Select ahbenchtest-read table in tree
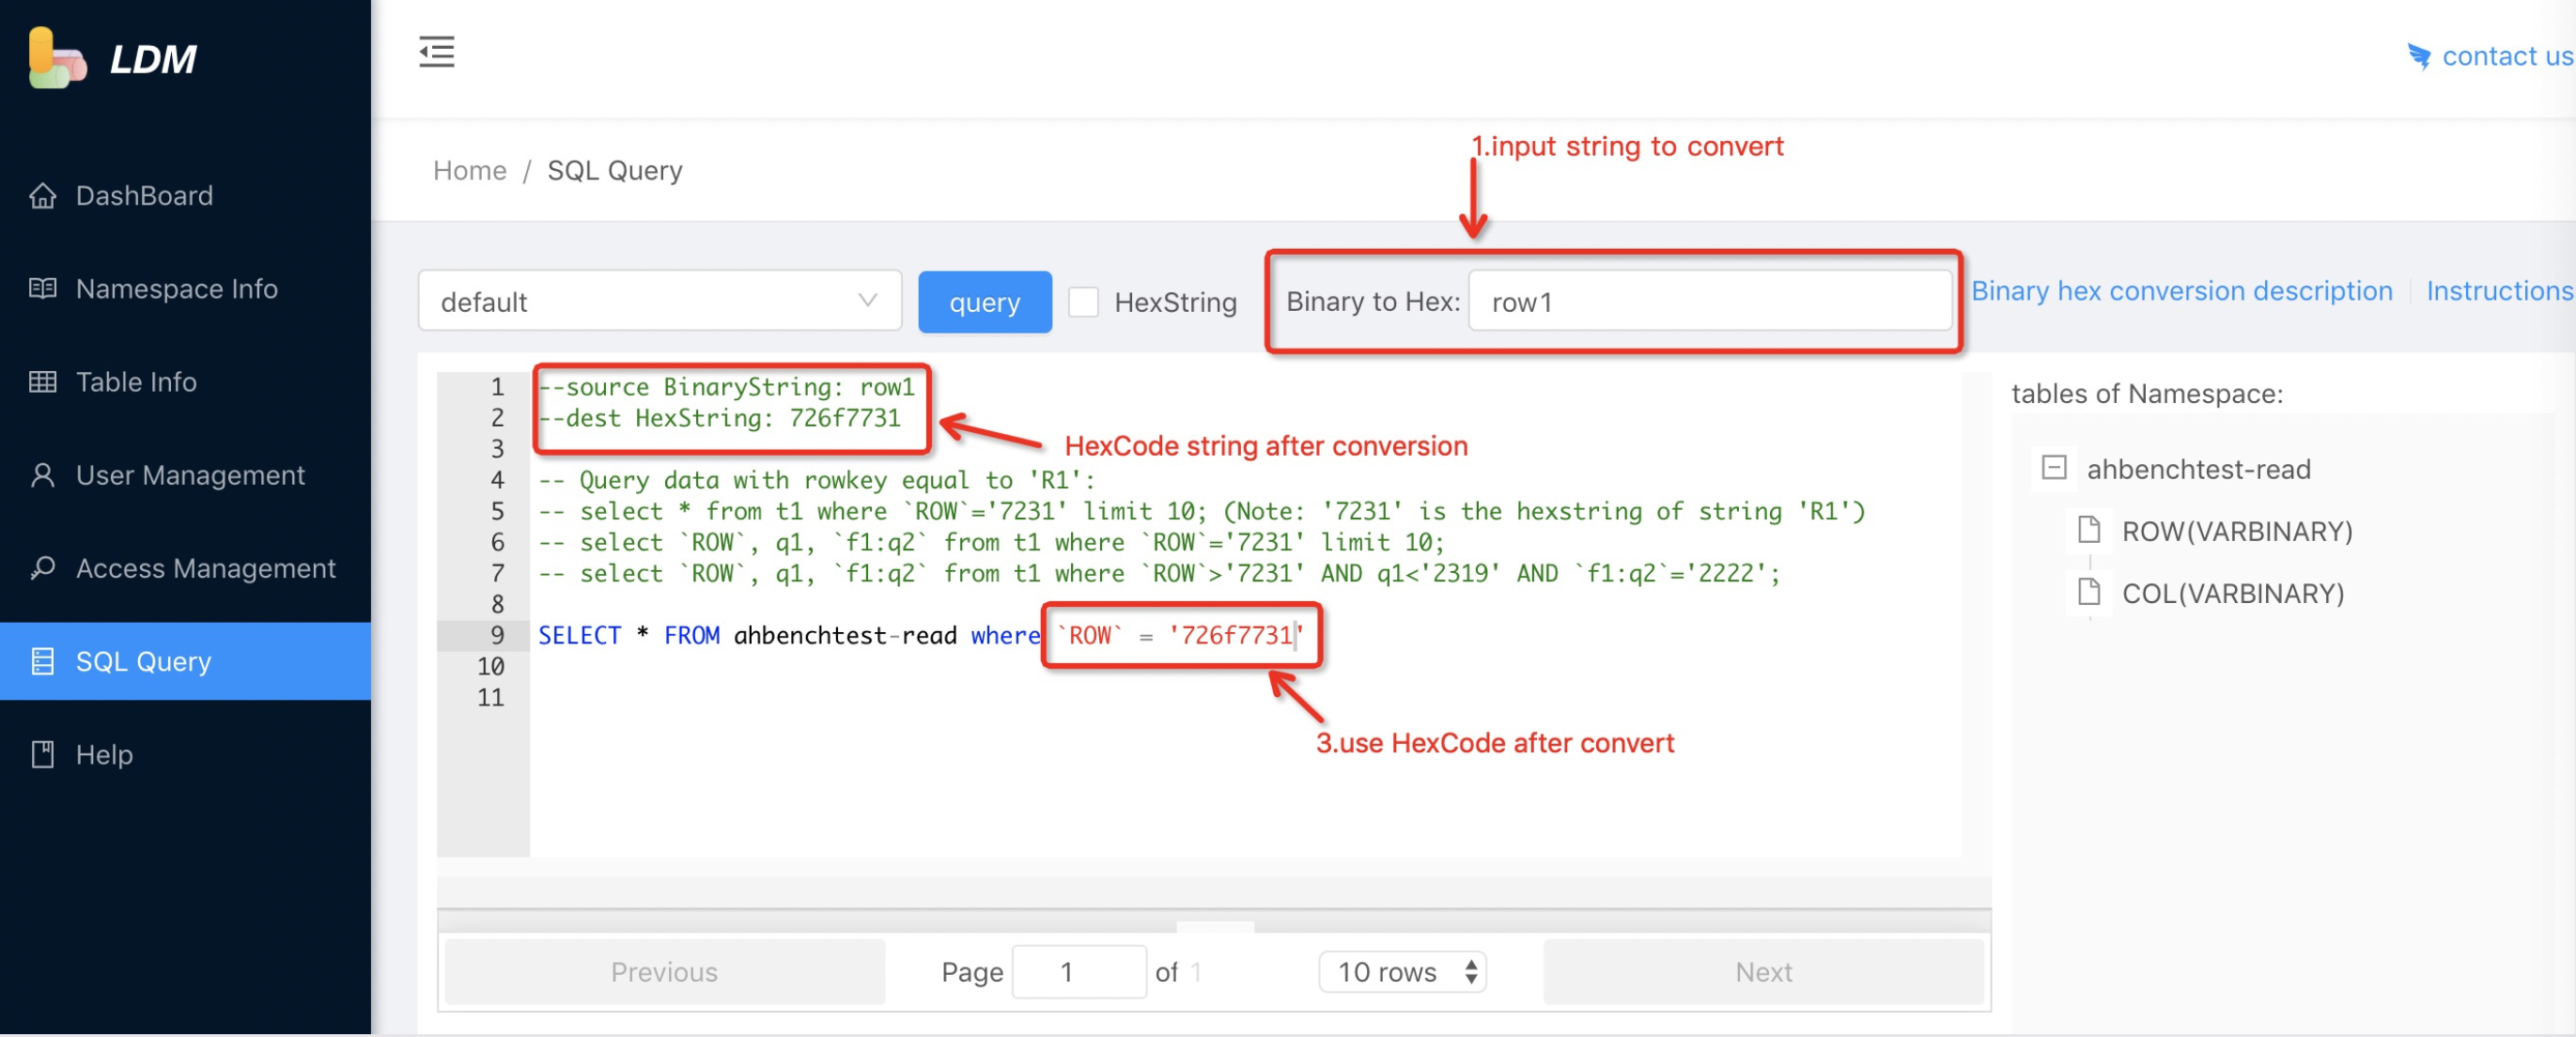Screen dimensions: 2576x1037 (x=2198, y=468)
